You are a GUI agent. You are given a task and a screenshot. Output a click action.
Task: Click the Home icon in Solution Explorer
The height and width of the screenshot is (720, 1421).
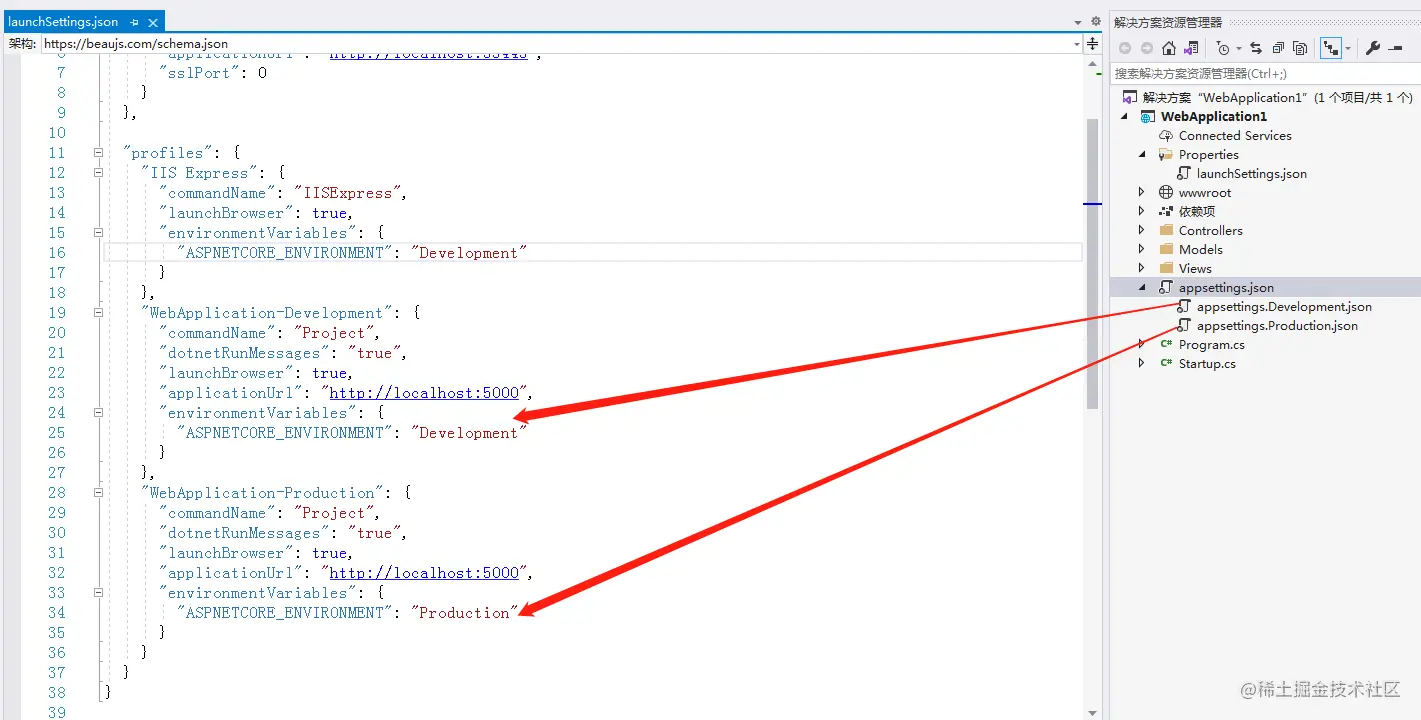pos(1169,46)
